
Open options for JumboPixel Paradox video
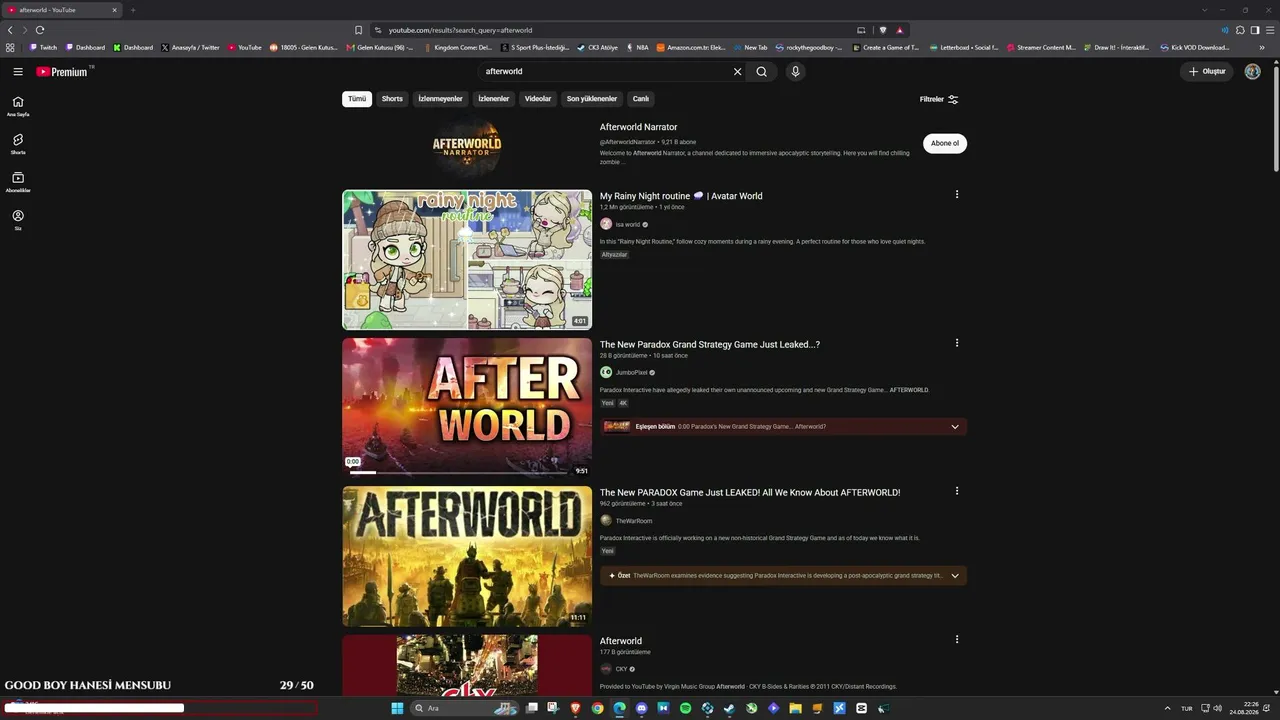click(957, 343)
